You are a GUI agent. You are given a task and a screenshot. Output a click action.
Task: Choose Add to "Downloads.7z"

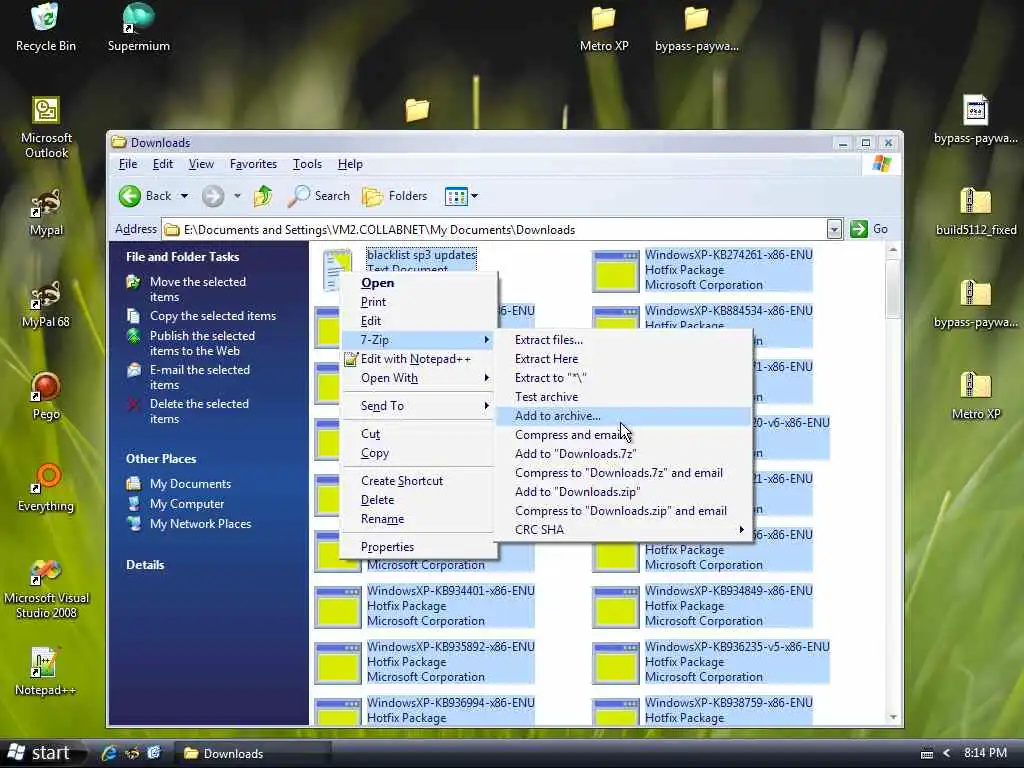point(624,454)
